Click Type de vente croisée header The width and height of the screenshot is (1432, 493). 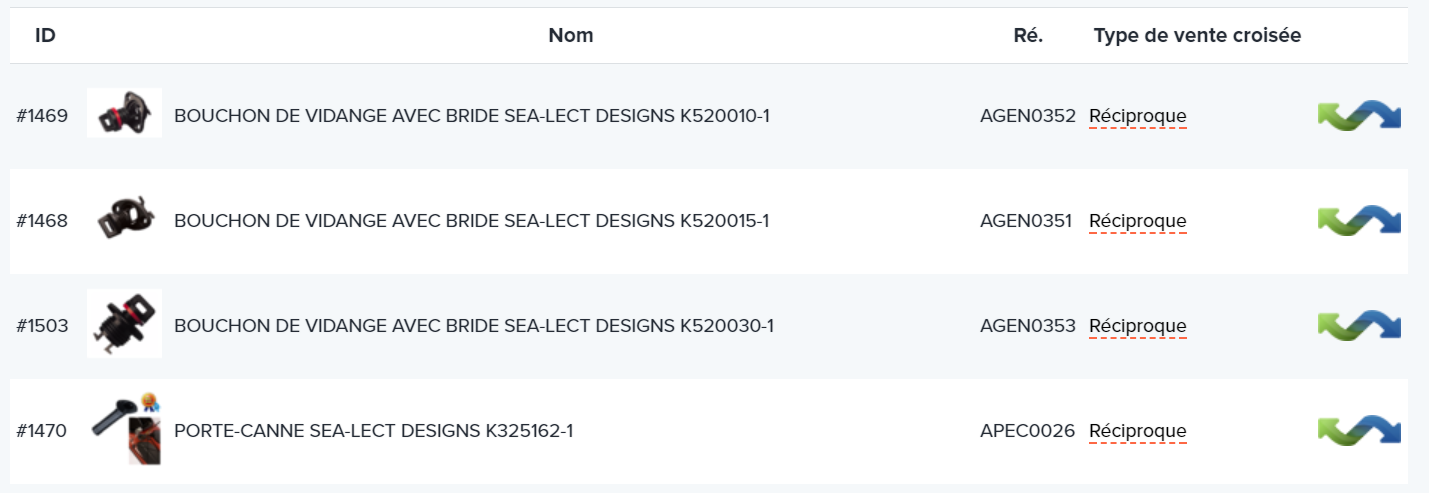pyautogui.click(x=1197, y=36)
